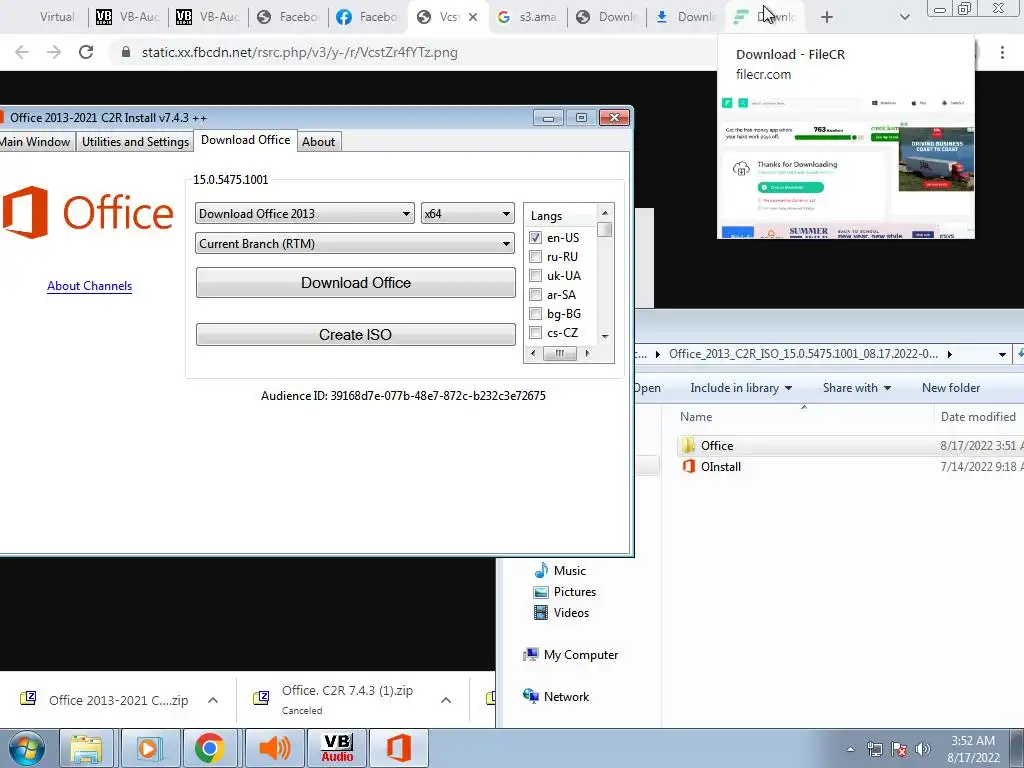
Task: Expand address path arrow after Office_2013_C2R_ISO folder
Action: point(950,354)
